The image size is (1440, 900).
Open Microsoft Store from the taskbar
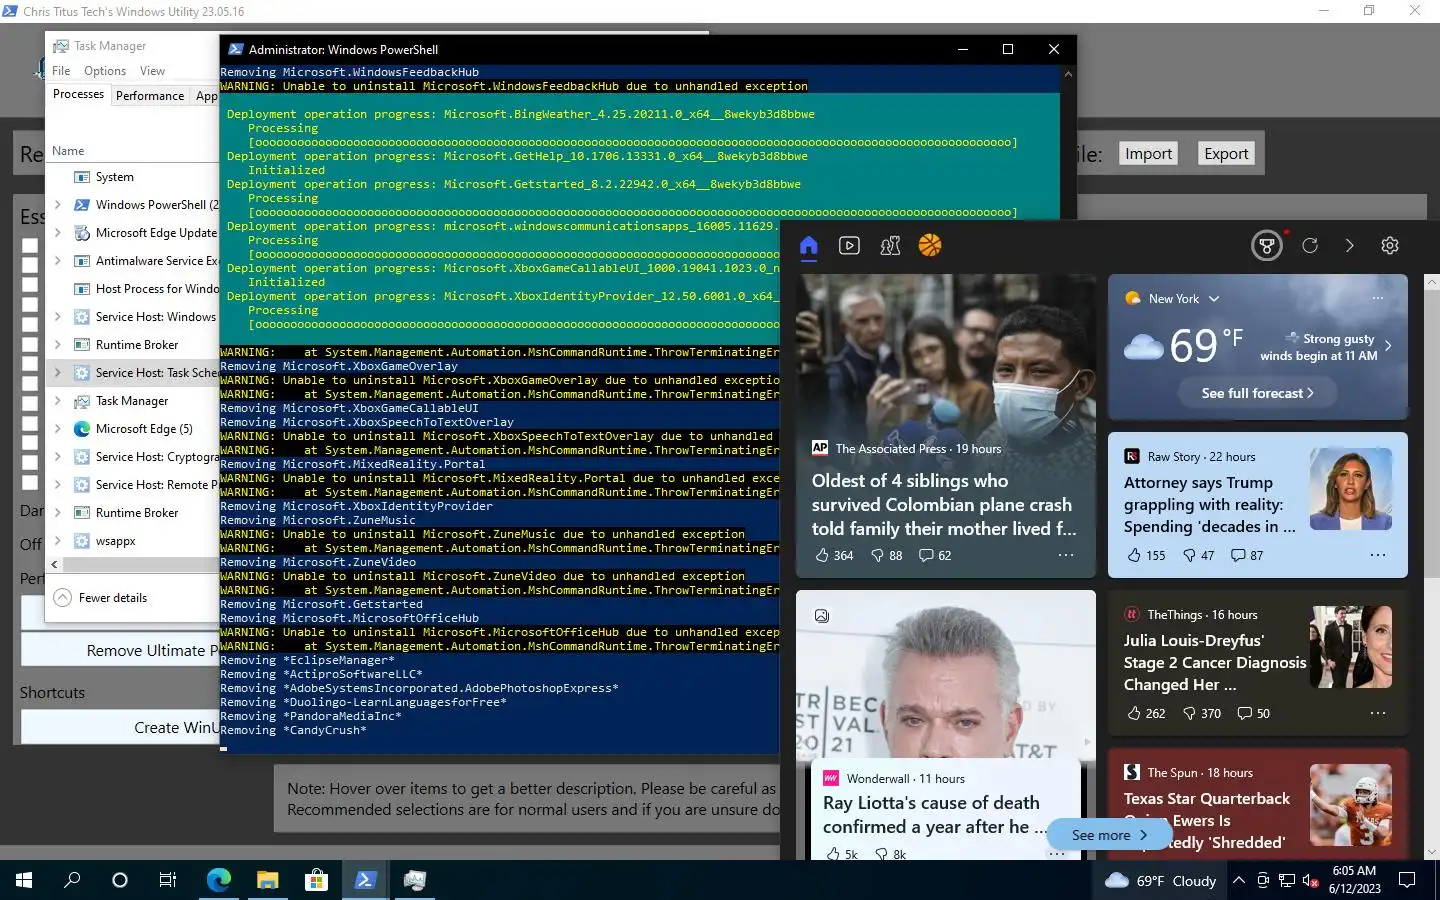316,880
